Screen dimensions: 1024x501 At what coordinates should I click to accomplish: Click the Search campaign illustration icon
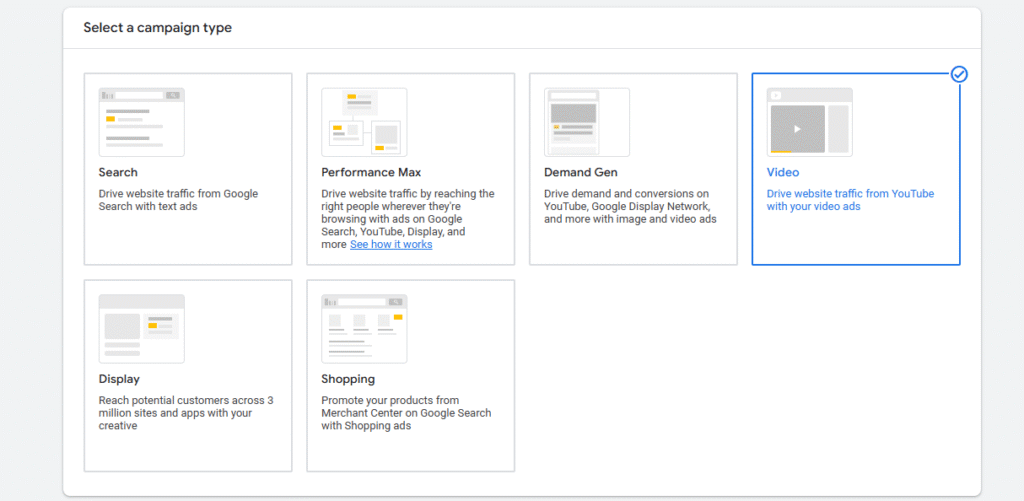[x=142, y=122]
